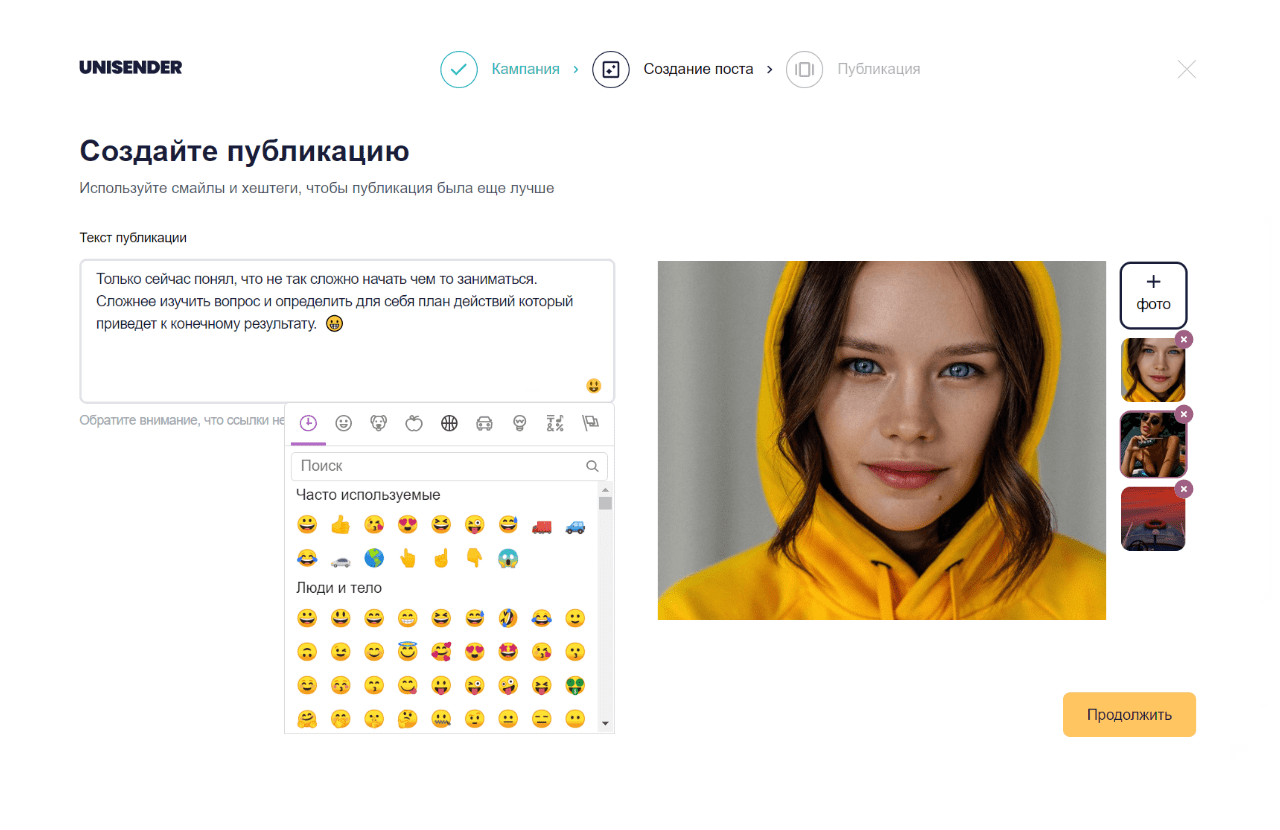Insert the globe Earth emoji
1280x830 pixels.
point(374,558)
